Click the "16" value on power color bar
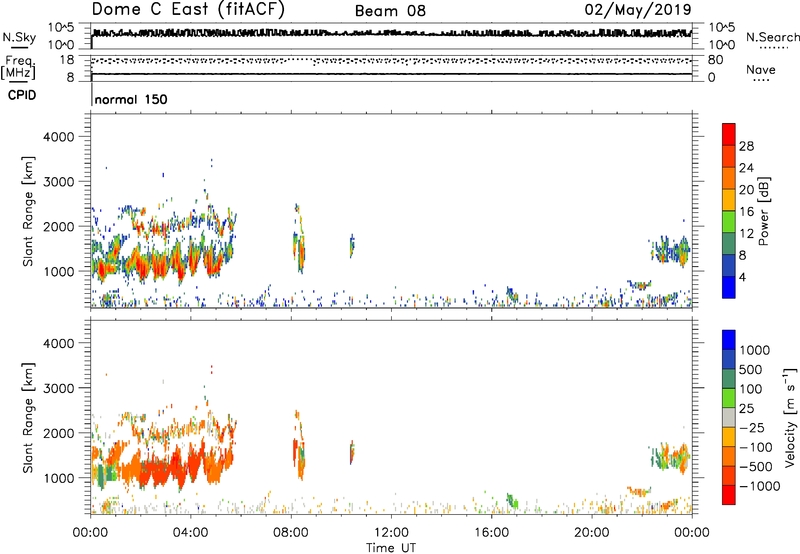 [746, 212]
